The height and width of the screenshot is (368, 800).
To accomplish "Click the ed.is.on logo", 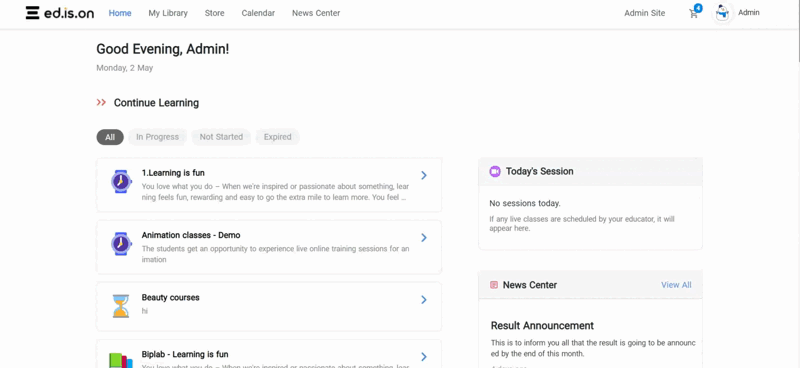I will pos(60,13).
